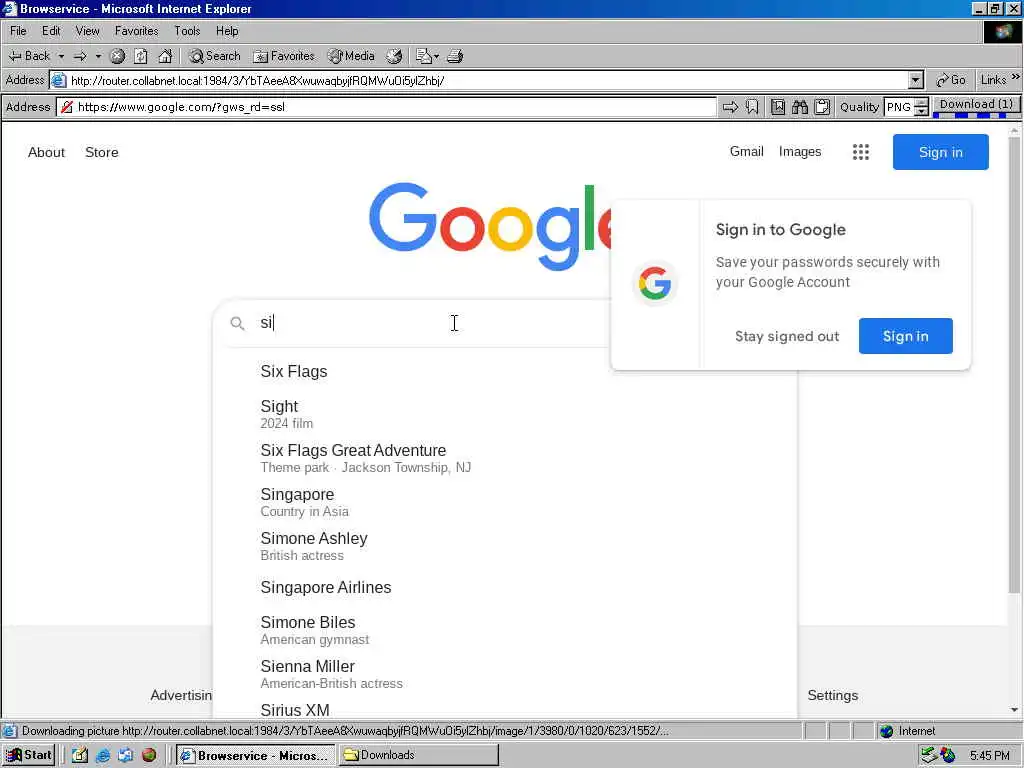The height and width of the screenshot is (768, 1024).
Task: Open the Help menu
Action: pyautogui.click(x=227, y=31)
